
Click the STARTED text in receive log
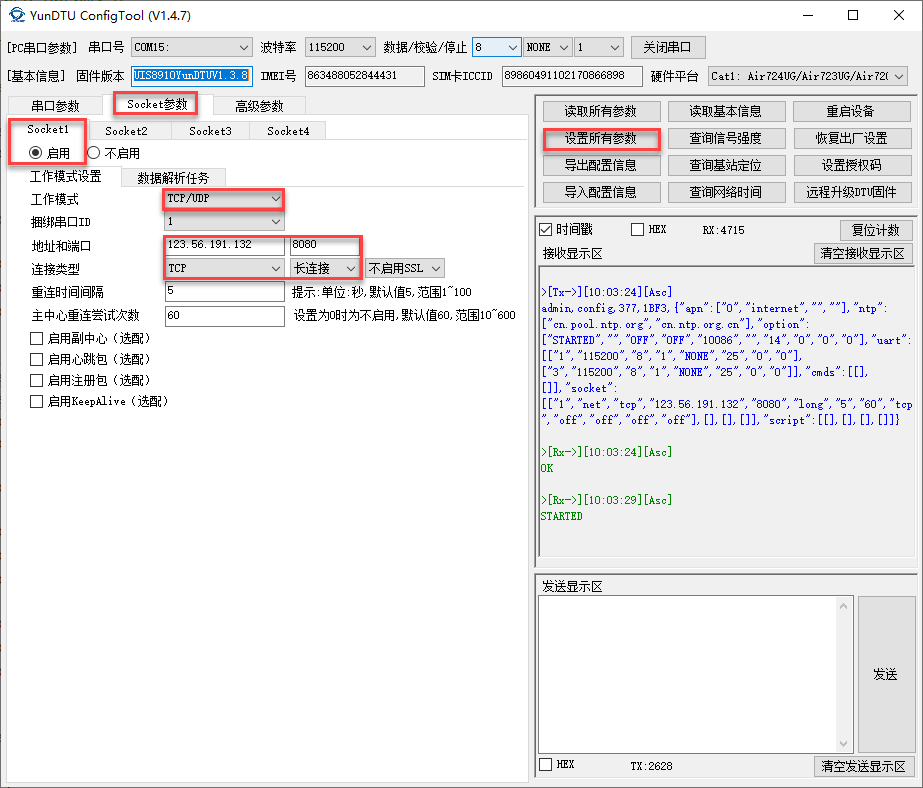click(562, 516)
